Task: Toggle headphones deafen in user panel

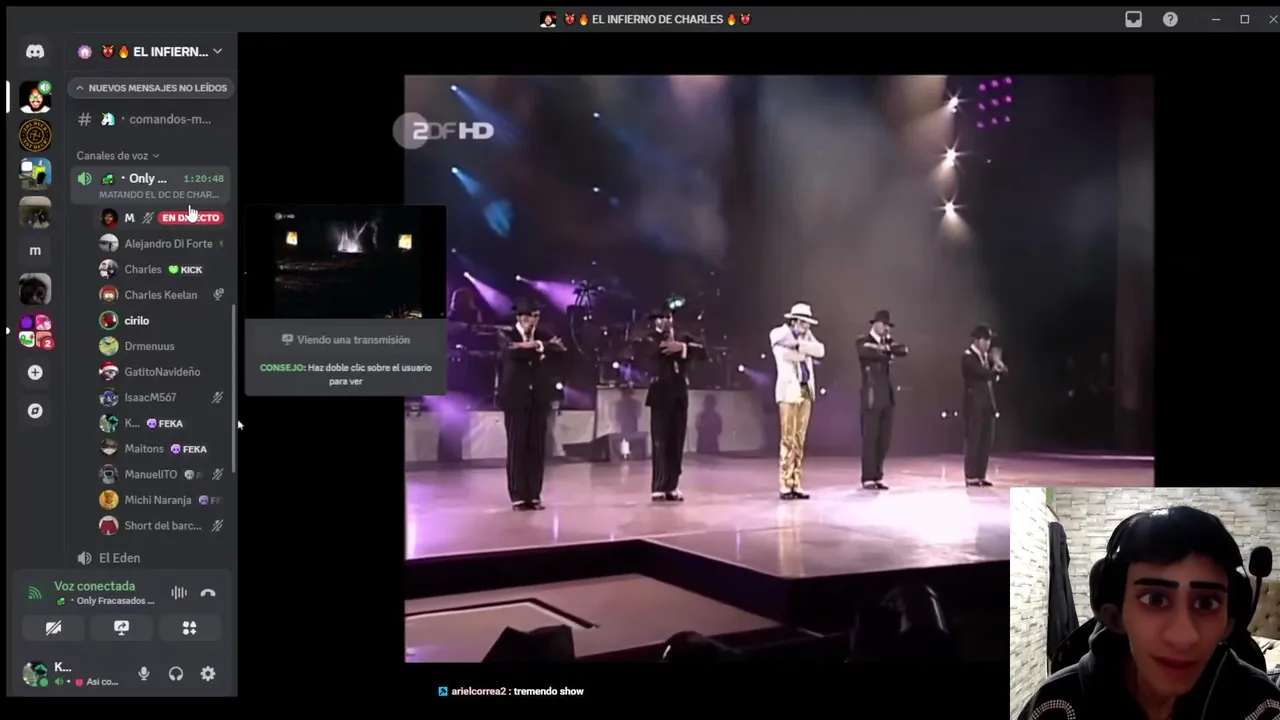Action: [176, 674]
